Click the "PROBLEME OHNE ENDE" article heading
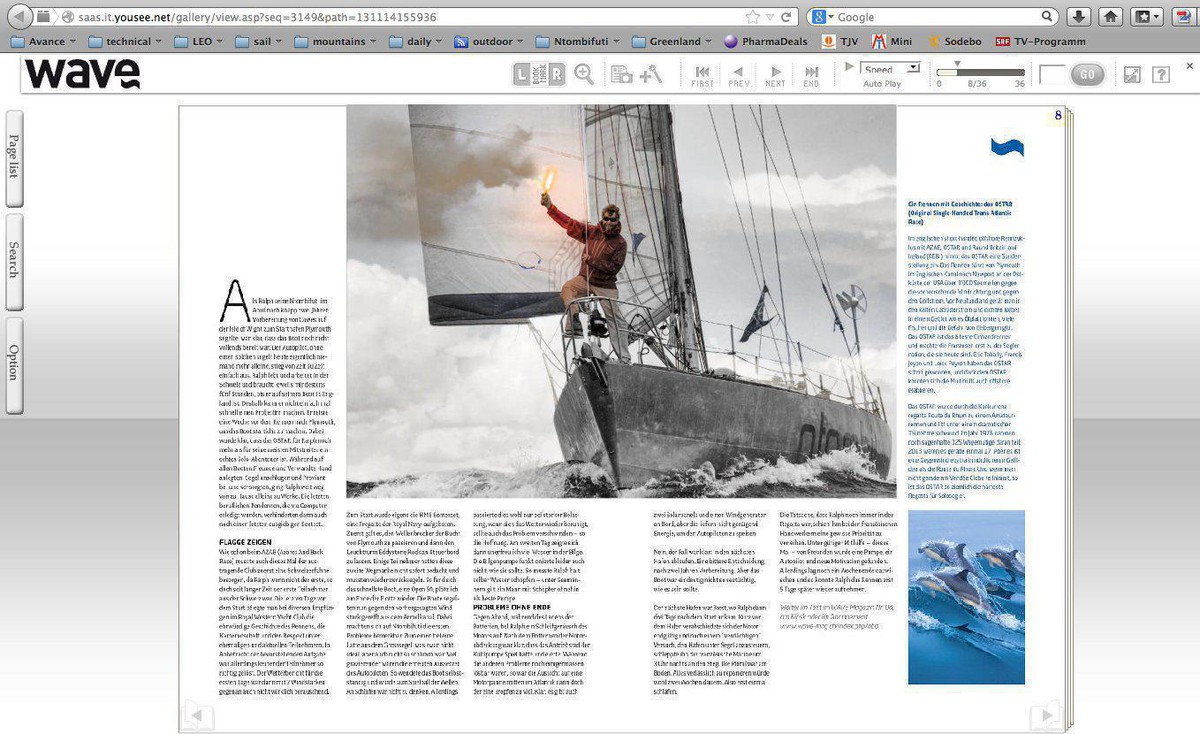Image resolution: width=1200 pixels, height=734 pixels. 514,606
